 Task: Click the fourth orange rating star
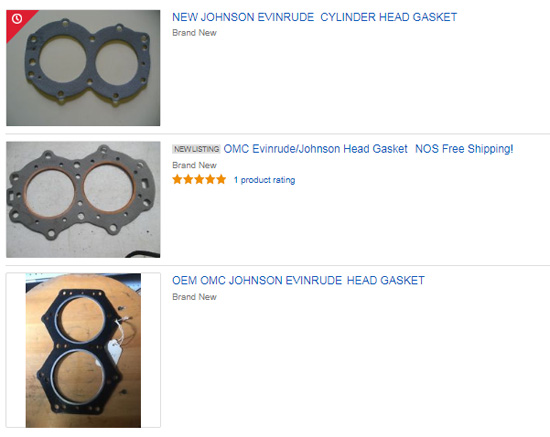(x=210, y=180)
